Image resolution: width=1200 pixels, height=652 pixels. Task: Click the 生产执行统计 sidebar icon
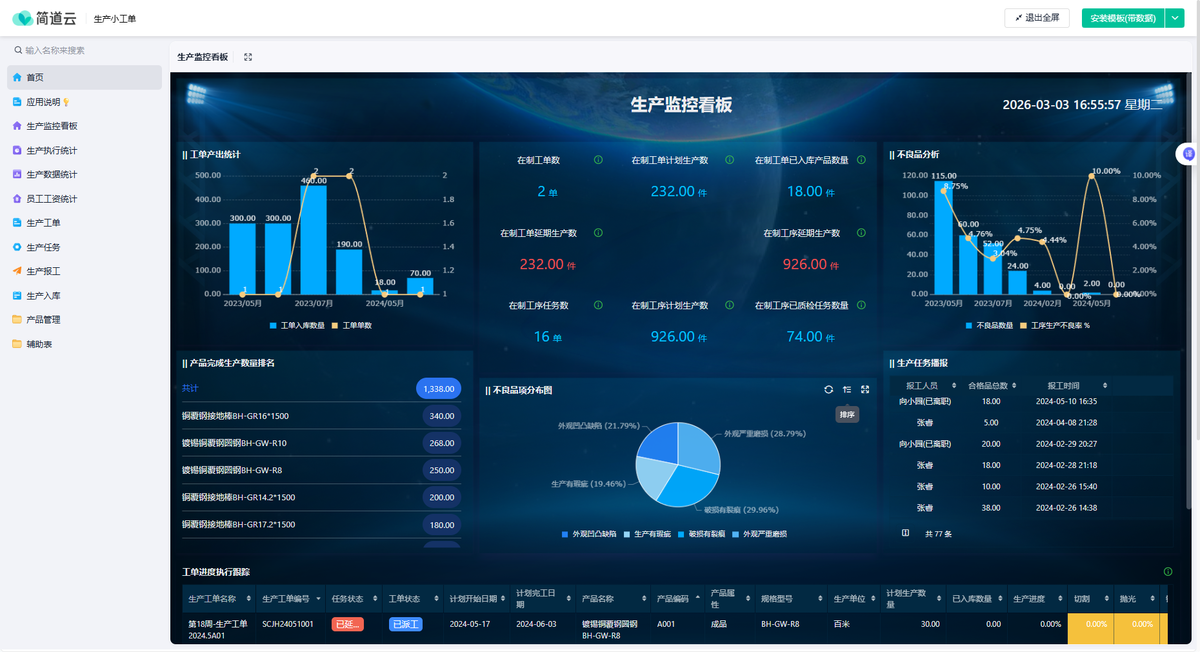tap(17, 150)
